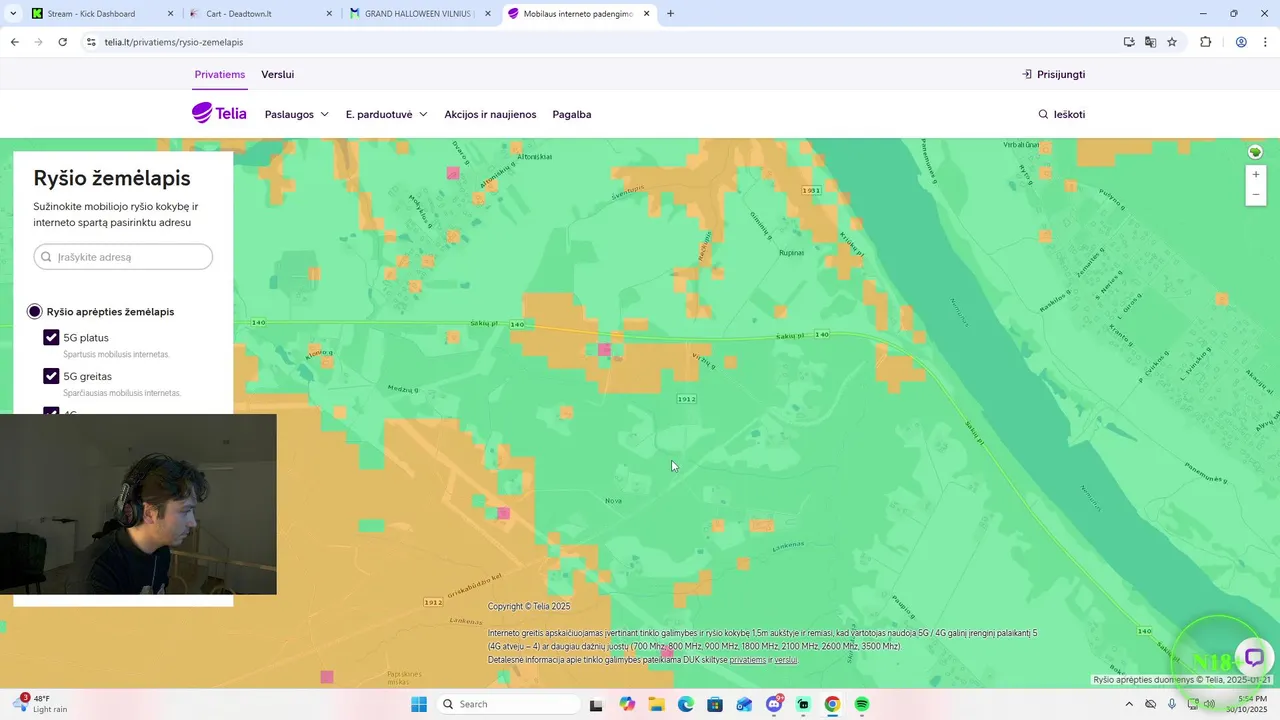
Task: Open Copilot from the taskbar
Action: click(627, 704)
